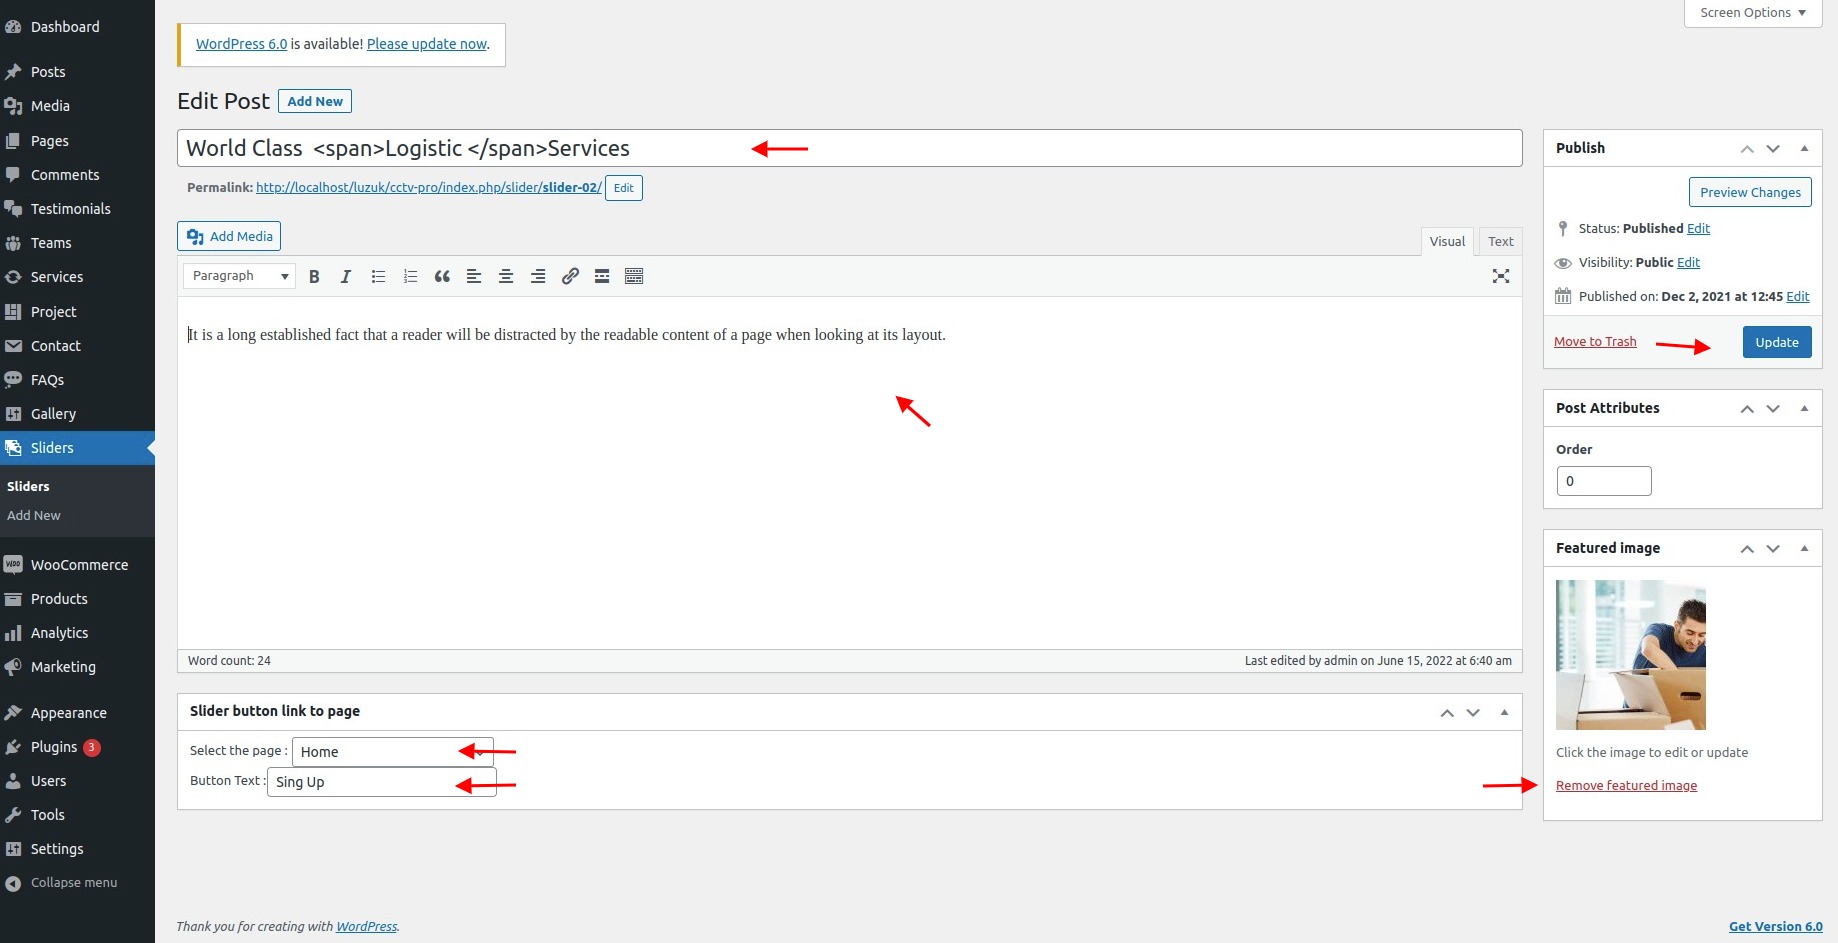Insert a bulleted list
This screenshot has height=943, width=1838.
(378, 277)
